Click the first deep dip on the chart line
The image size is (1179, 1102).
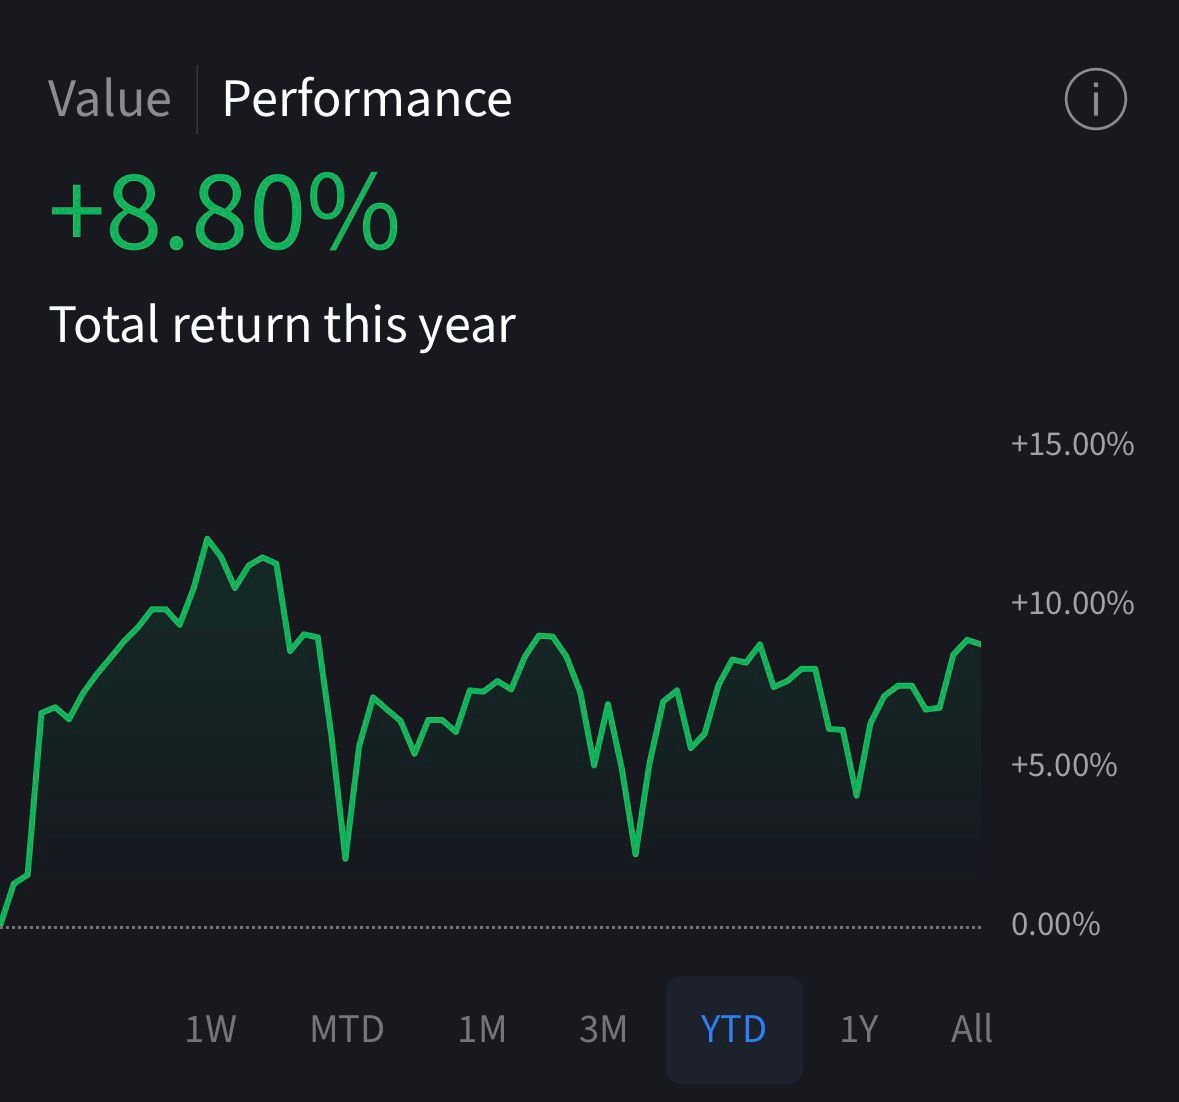tap(345, 857)
